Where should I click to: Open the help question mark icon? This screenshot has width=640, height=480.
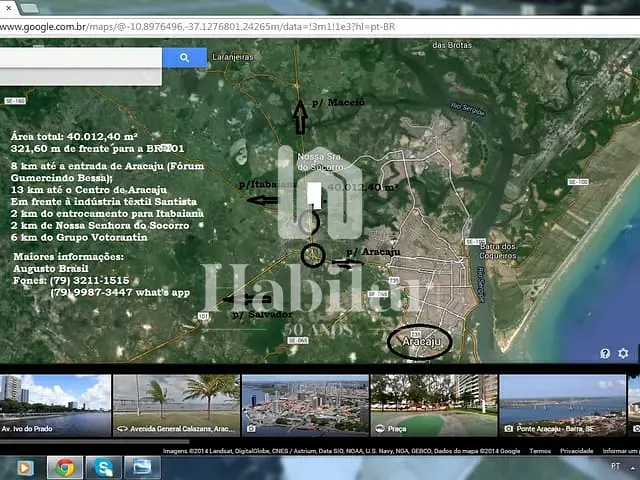605,353
